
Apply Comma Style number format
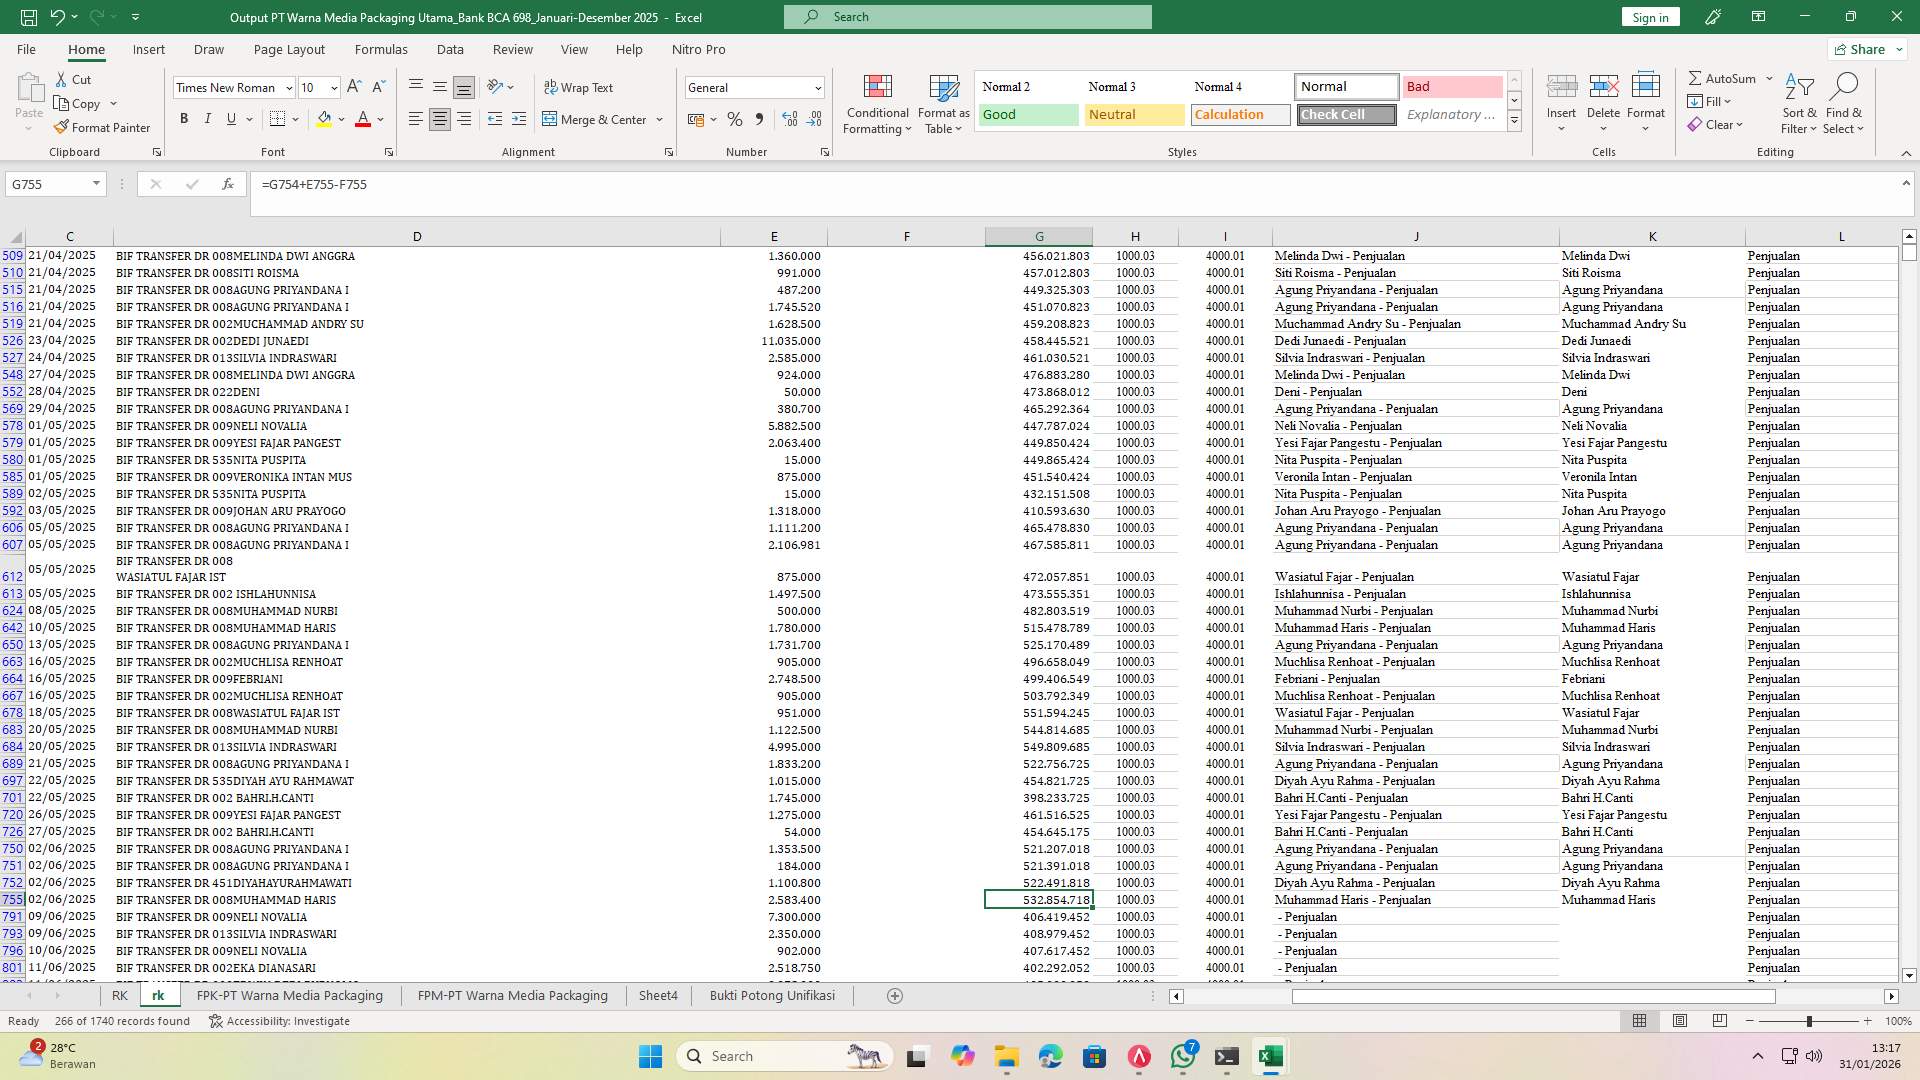coord(759,119)
